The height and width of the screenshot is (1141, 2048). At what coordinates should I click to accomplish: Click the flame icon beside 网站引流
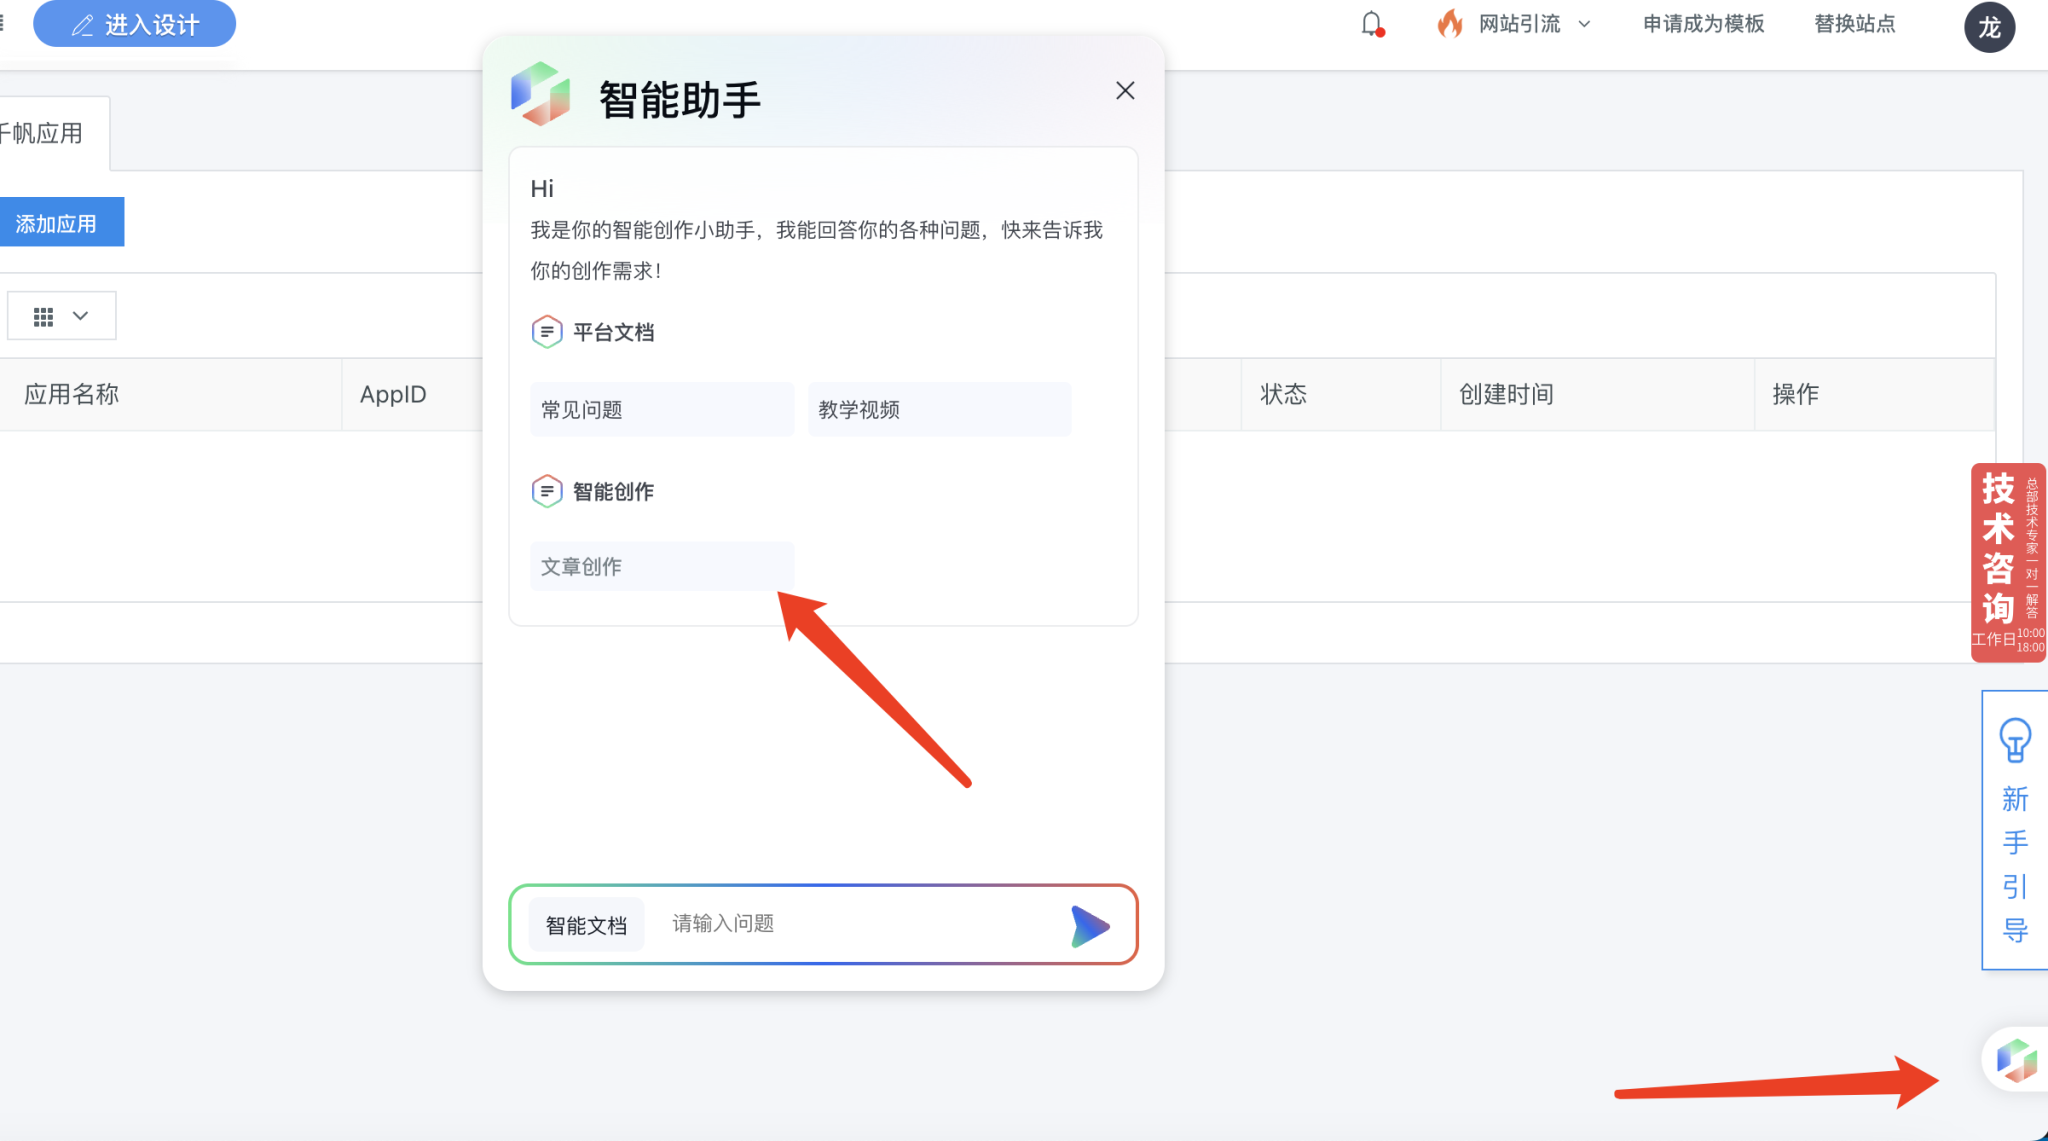pos(1449,24)
